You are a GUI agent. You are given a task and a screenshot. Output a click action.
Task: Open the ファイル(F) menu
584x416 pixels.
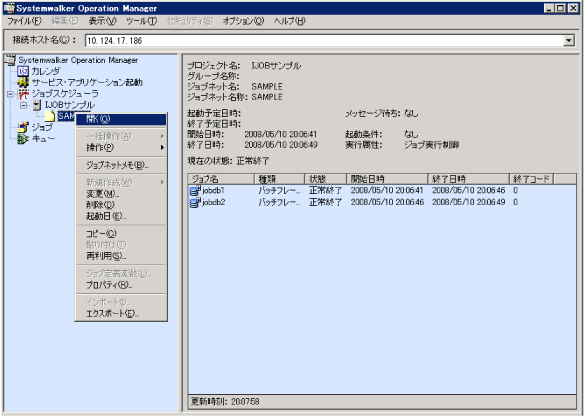(x=24, y=21)
